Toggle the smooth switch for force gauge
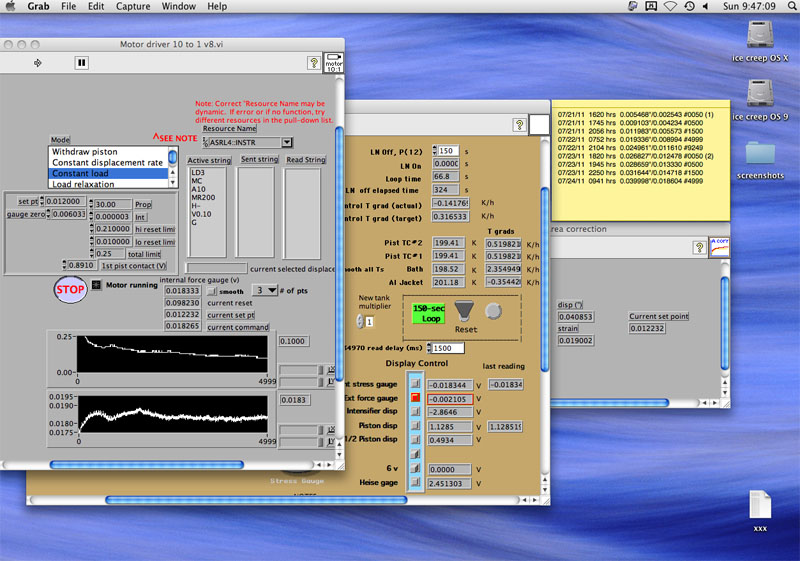Viewport: 800px width, 561px height. 212,290
